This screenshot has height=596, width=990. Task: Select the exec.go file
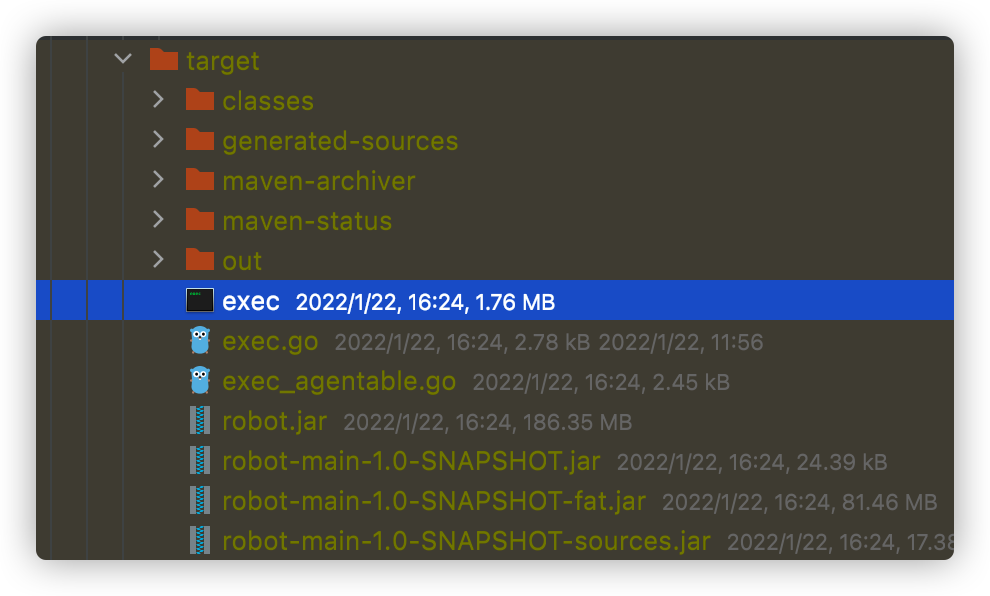point(270,342)
